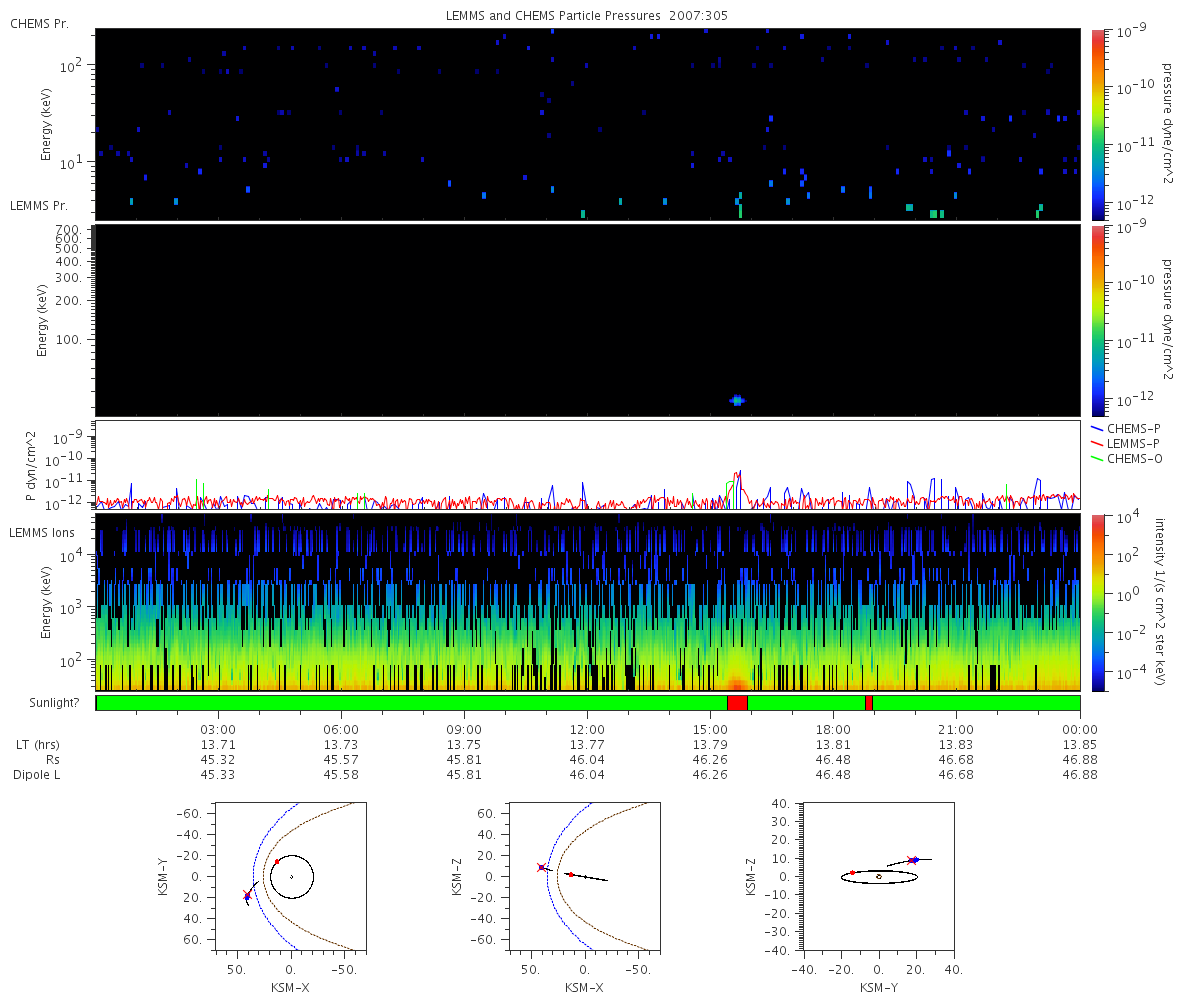Click the small red segment in Sunlight bar
Image resolution: width=1200 pixels, height=1000 pixels.
(x=869, y=703)
